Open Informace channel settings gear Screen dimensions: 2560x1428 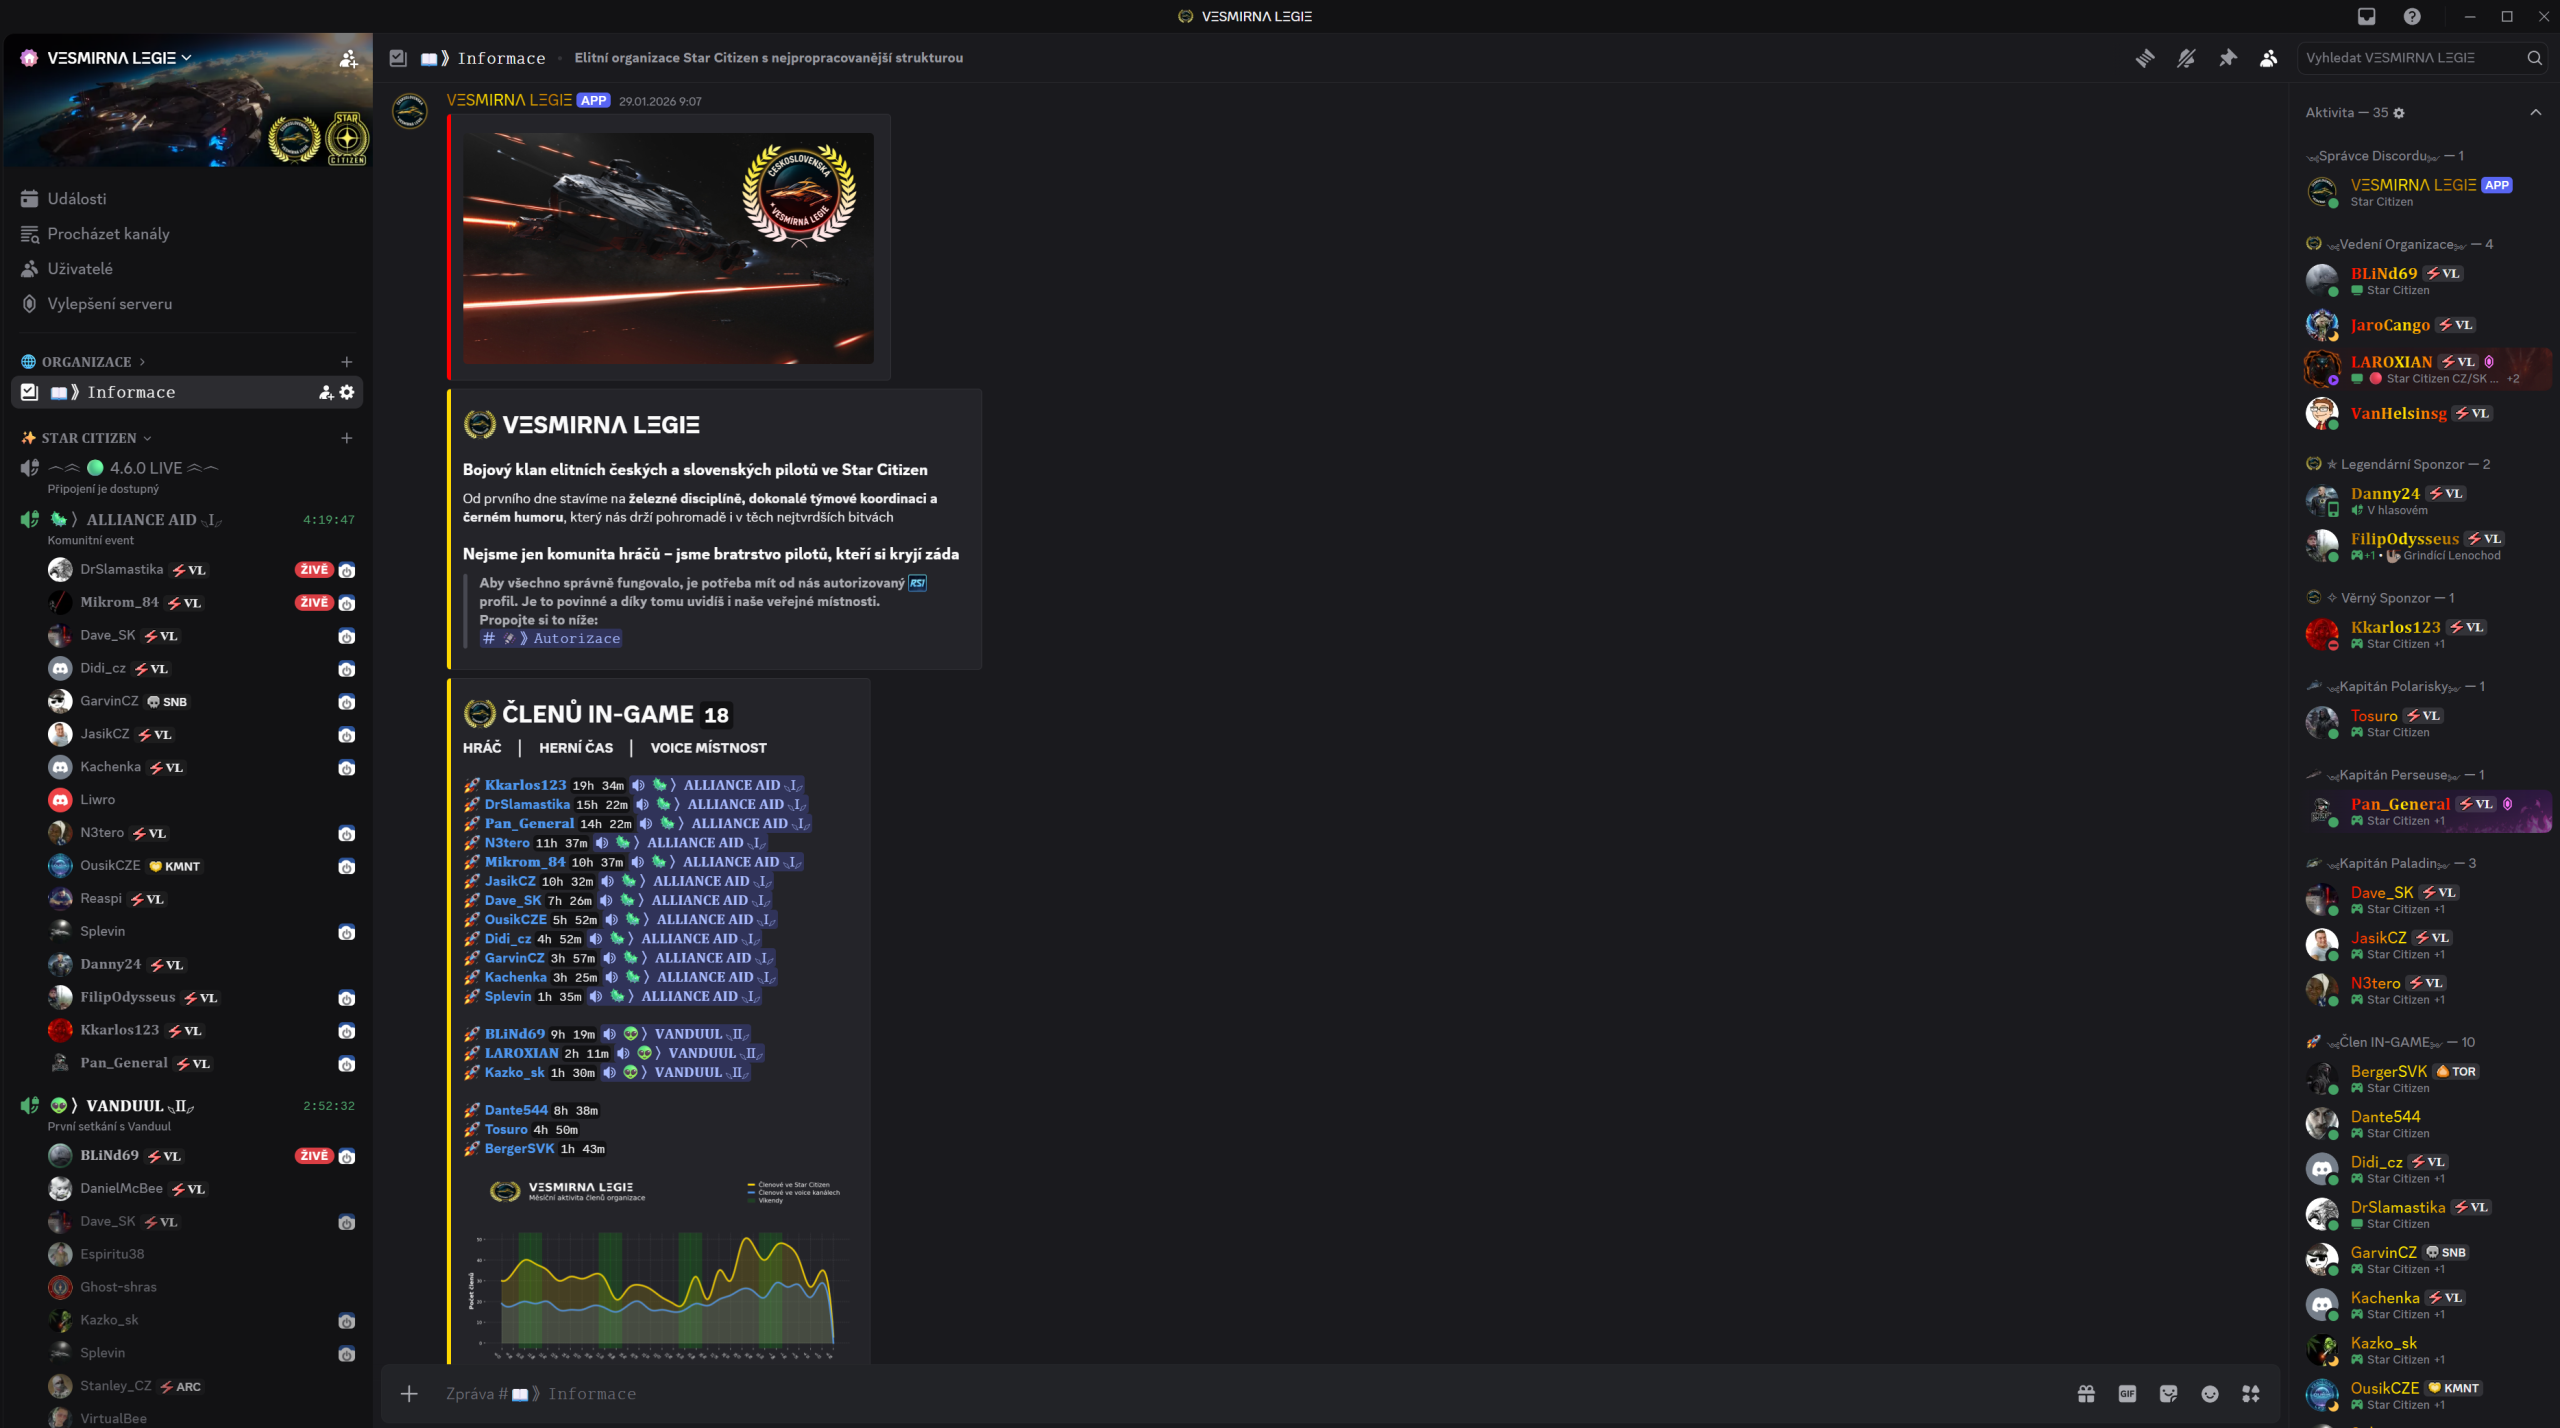347,392
